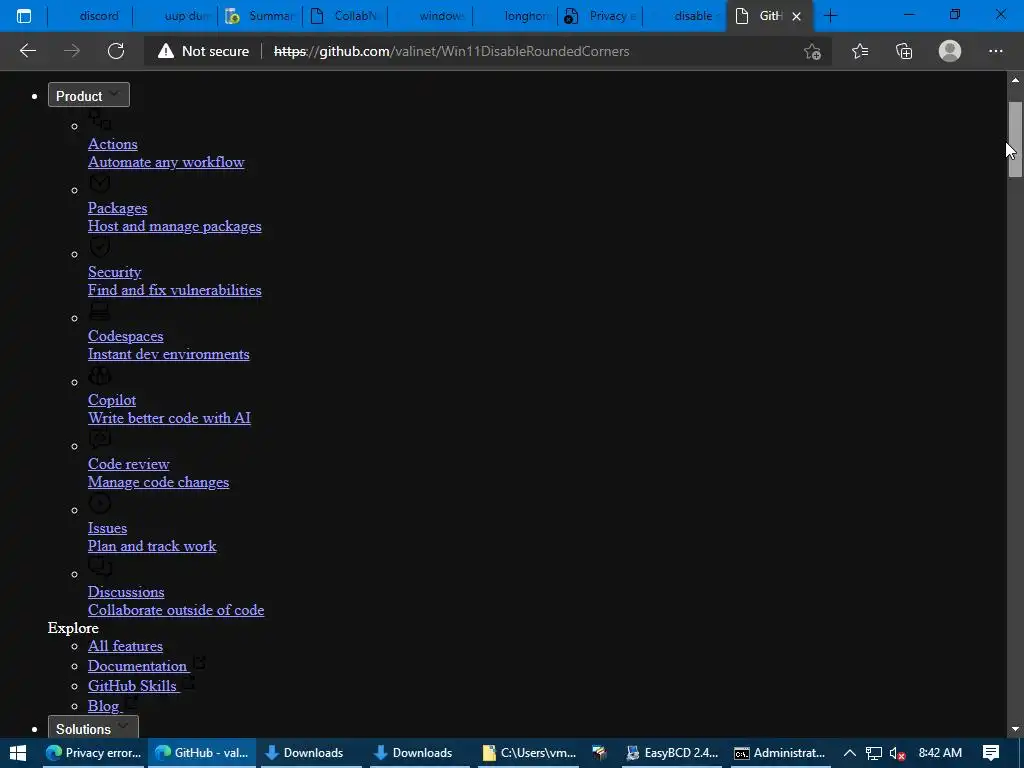Open the Documentation link
Viewport: 1024px width, 768px height.
[137, 665]
